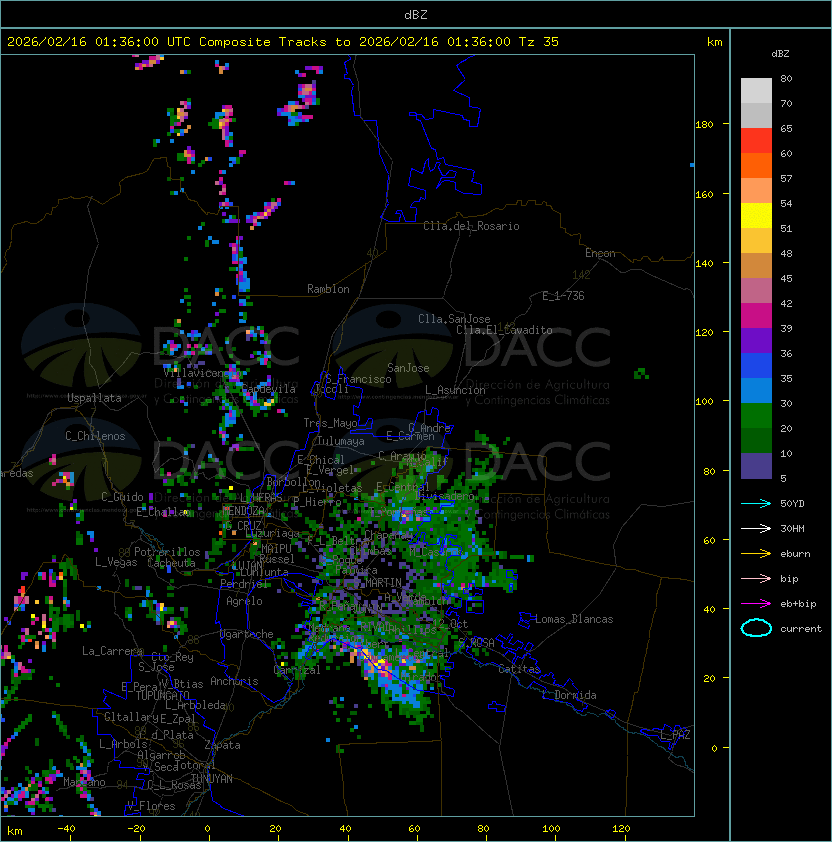The width and height of the screenshot is (832, 842).
Task: Pick the light gray 70-80 dBZ band
Action: pos(756,90)
